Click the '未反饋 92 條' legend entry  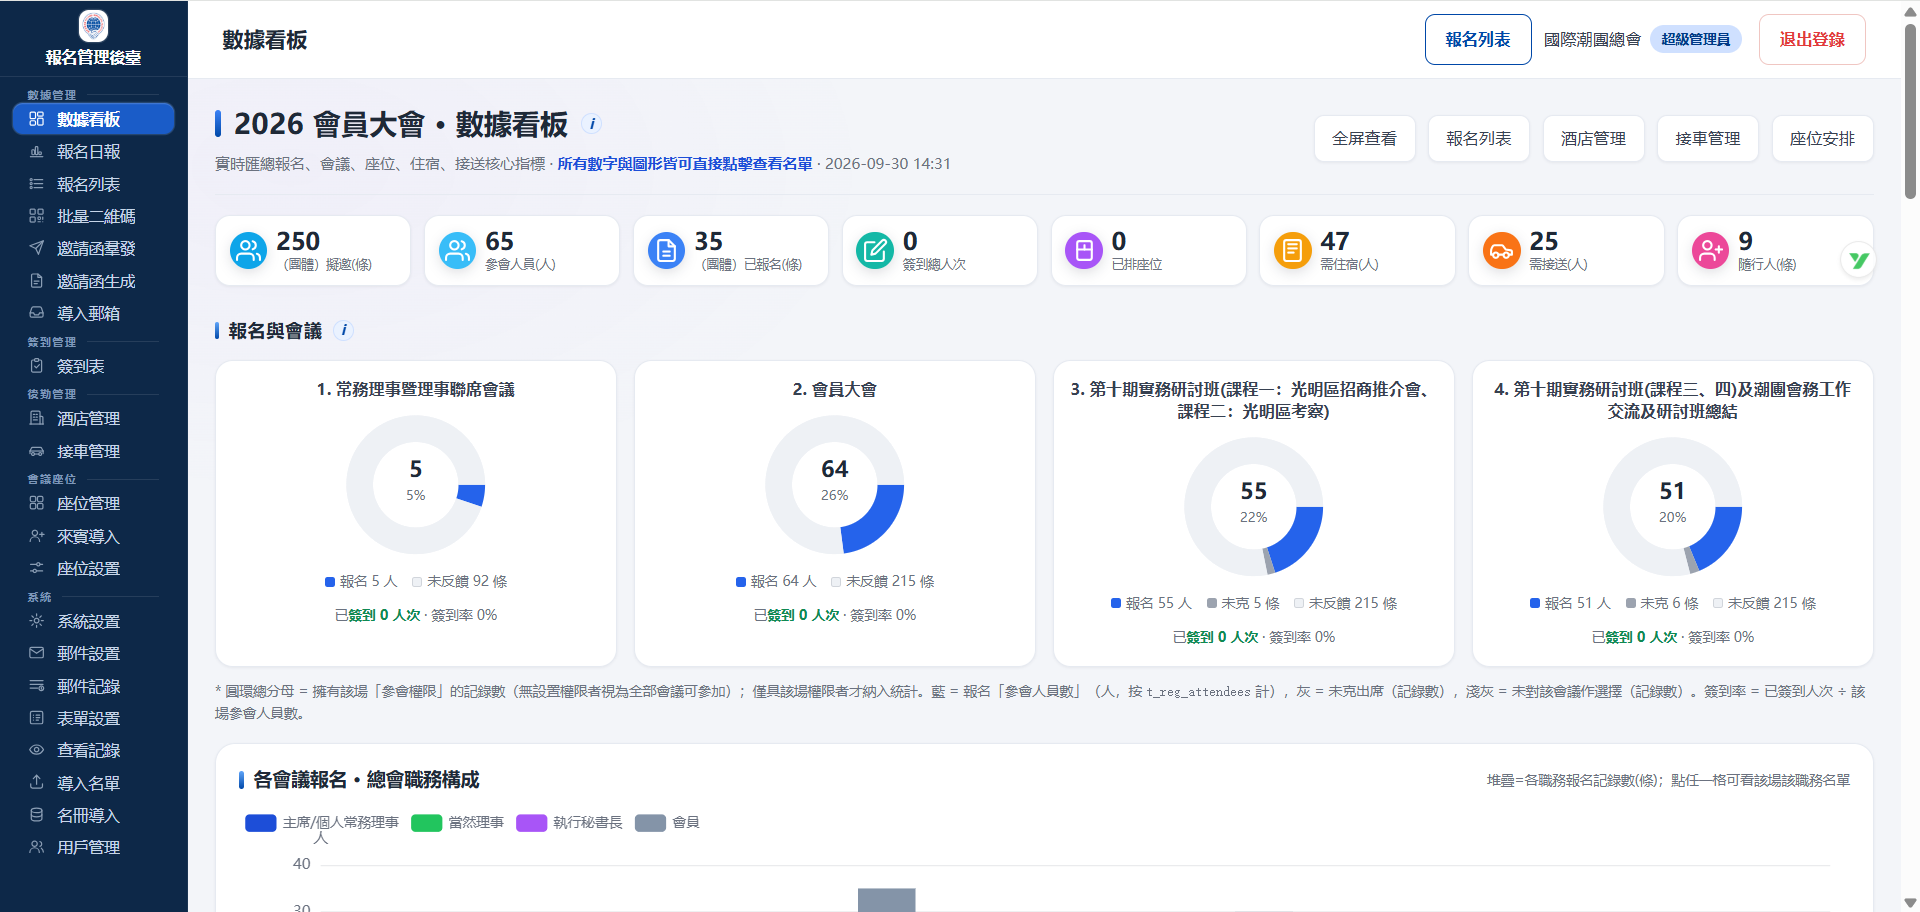tap(460, 581)
